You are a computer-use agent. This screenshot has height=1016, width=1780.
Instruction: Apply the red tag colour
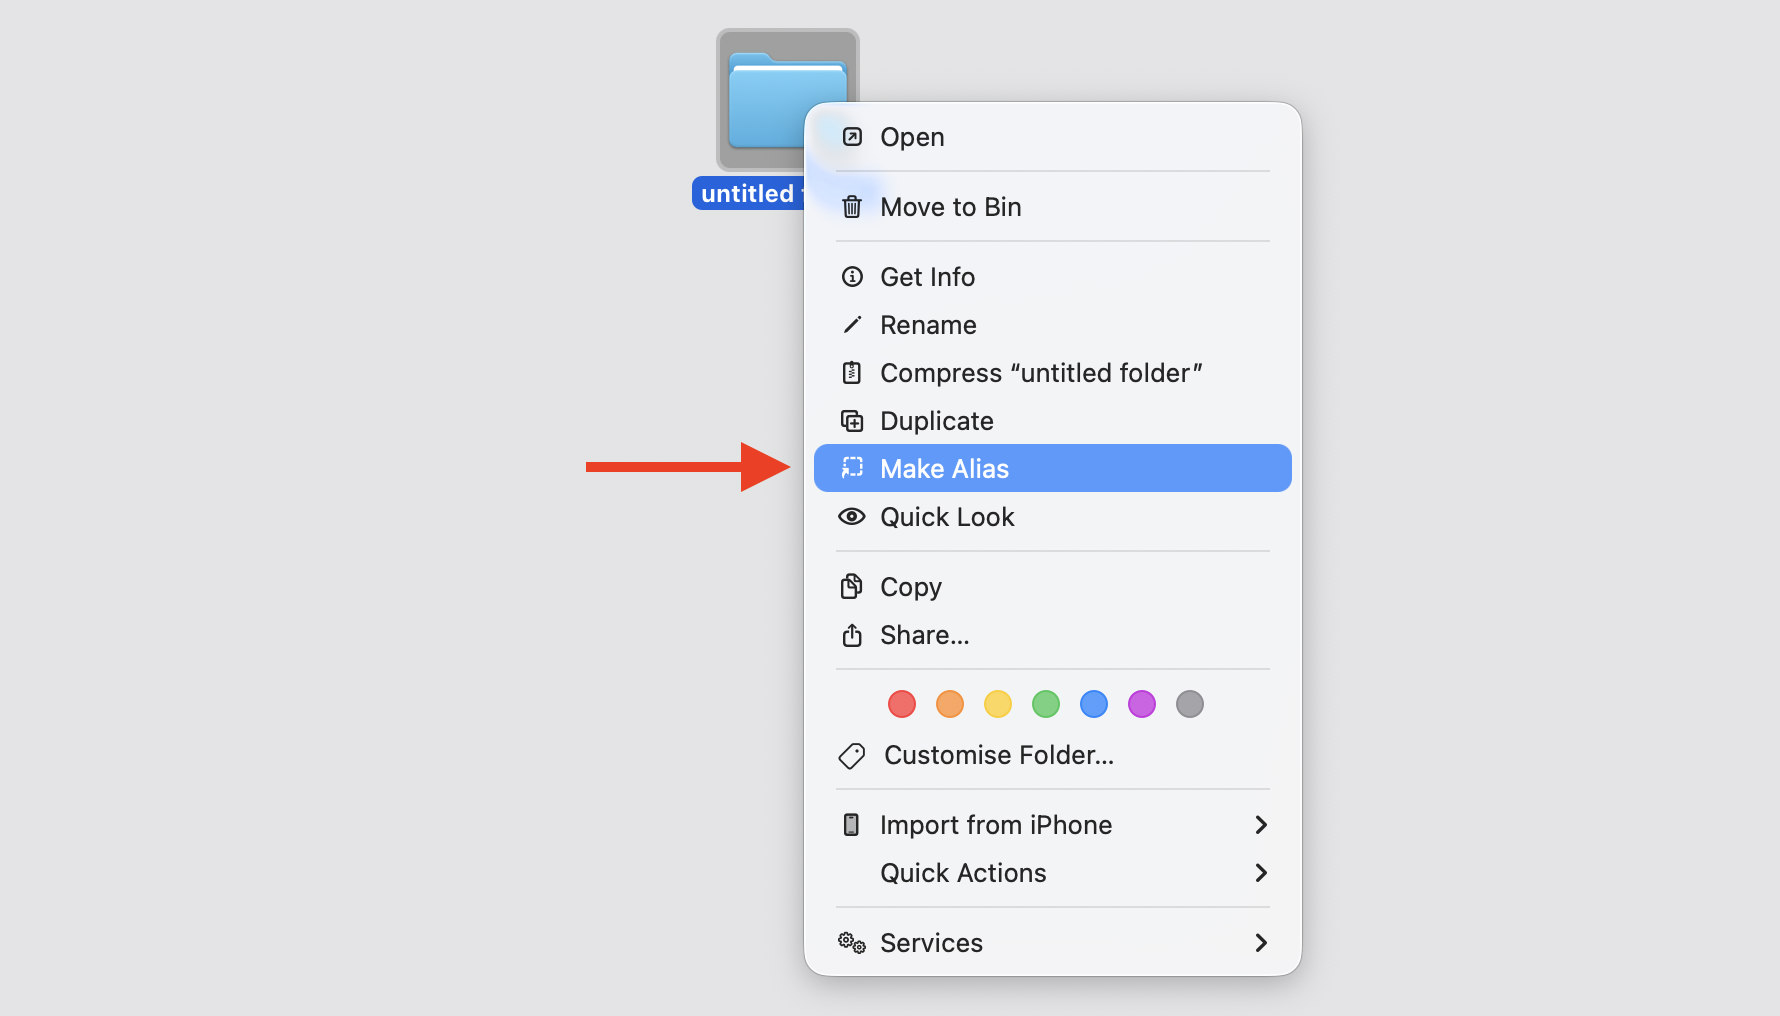(x=902, y=704)
